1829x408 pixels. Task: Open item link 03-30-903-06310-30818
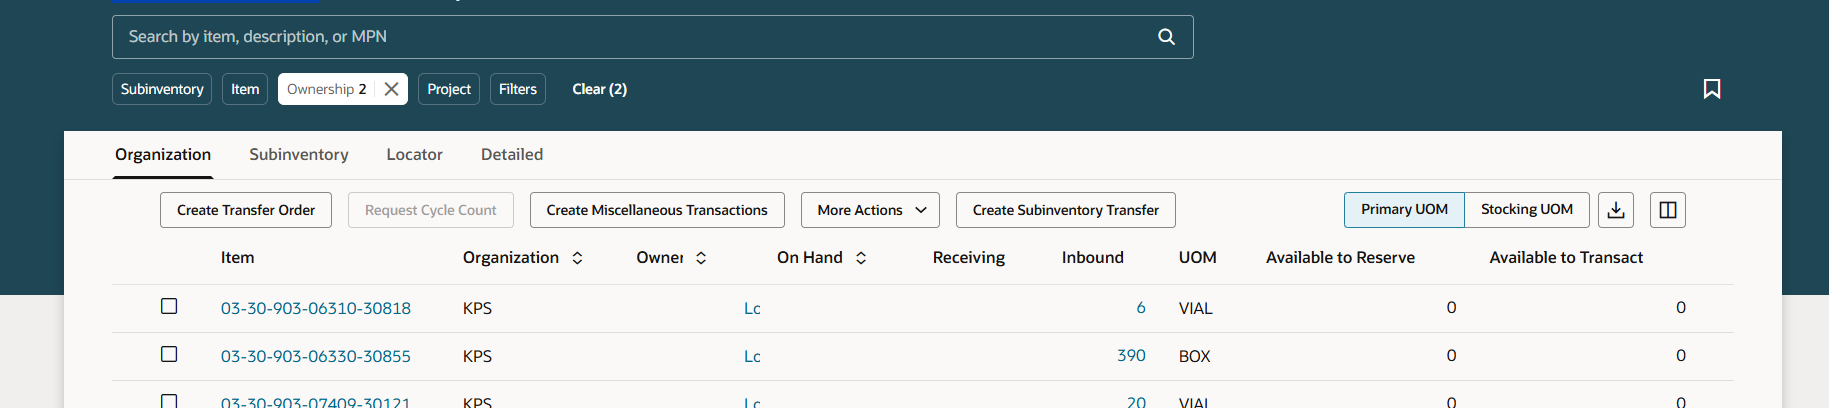pyautogui.click(x=315, y=308)
